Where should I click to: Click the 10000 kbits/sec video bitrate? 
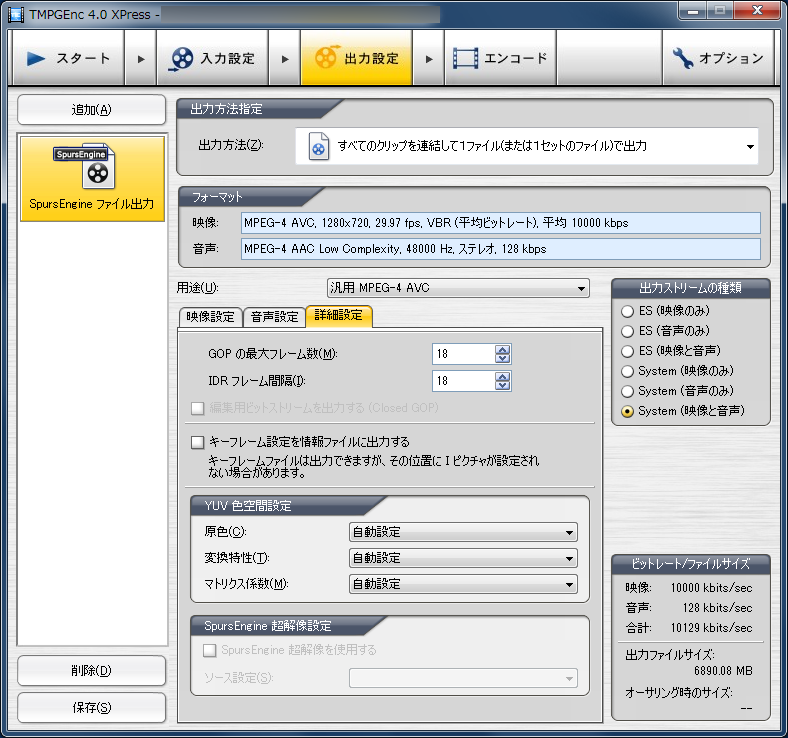tap(711, 588)
